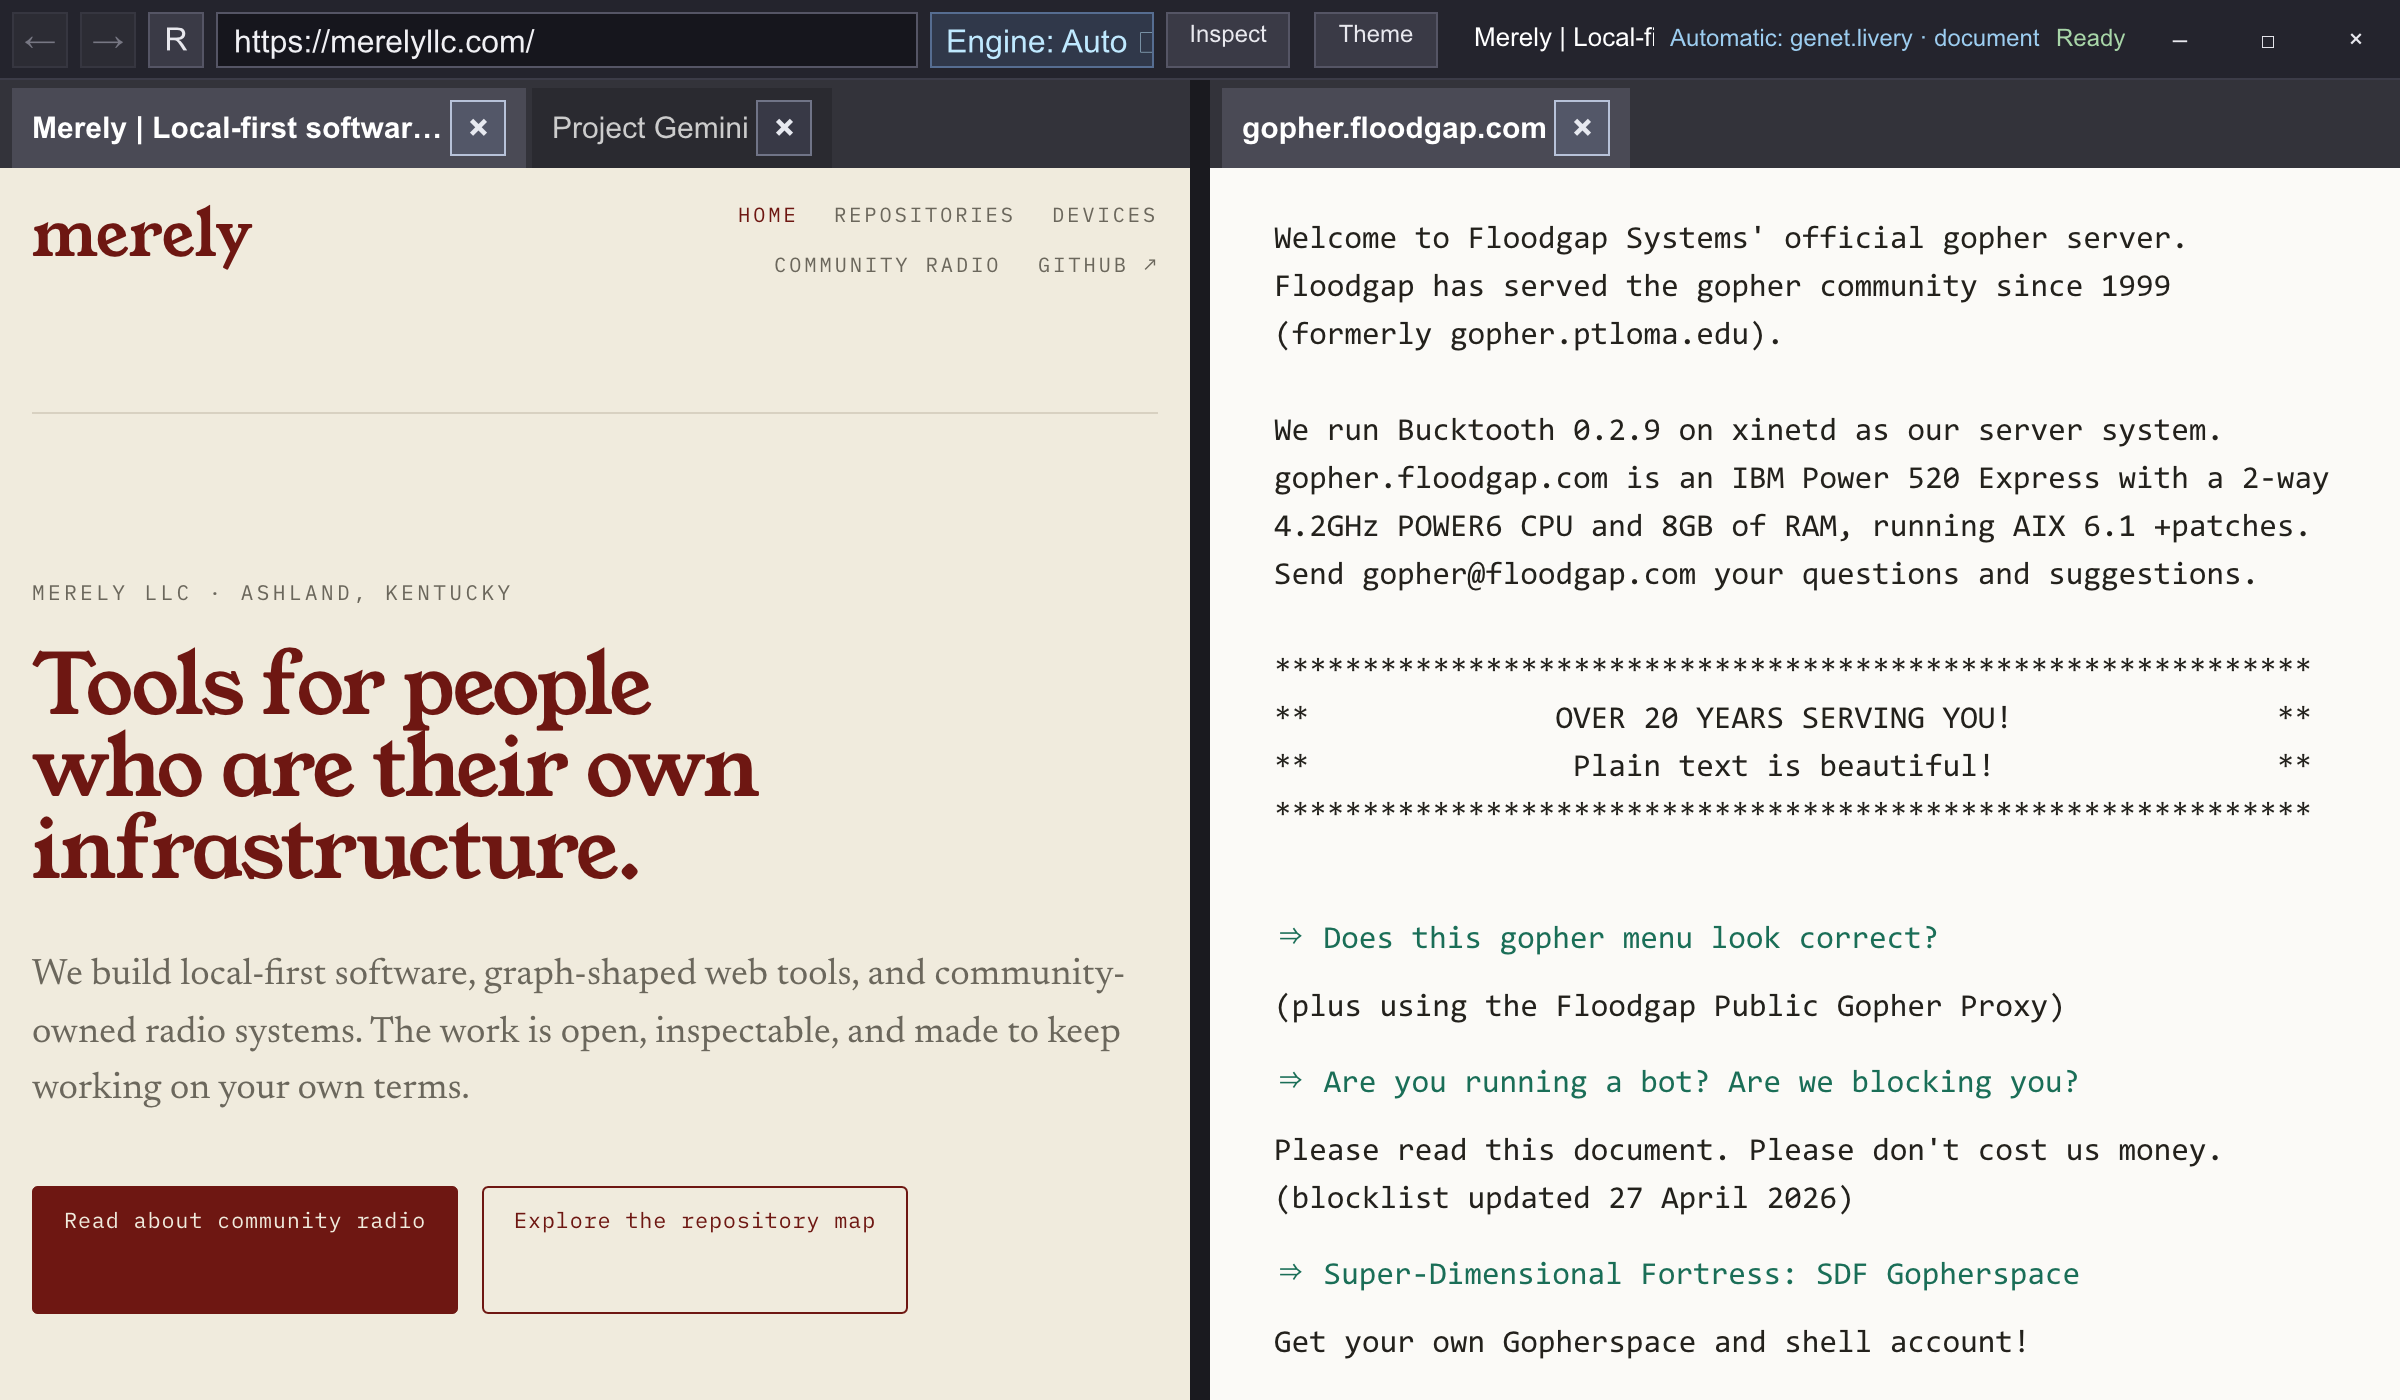Focus the URL address field

pos(567,41)
